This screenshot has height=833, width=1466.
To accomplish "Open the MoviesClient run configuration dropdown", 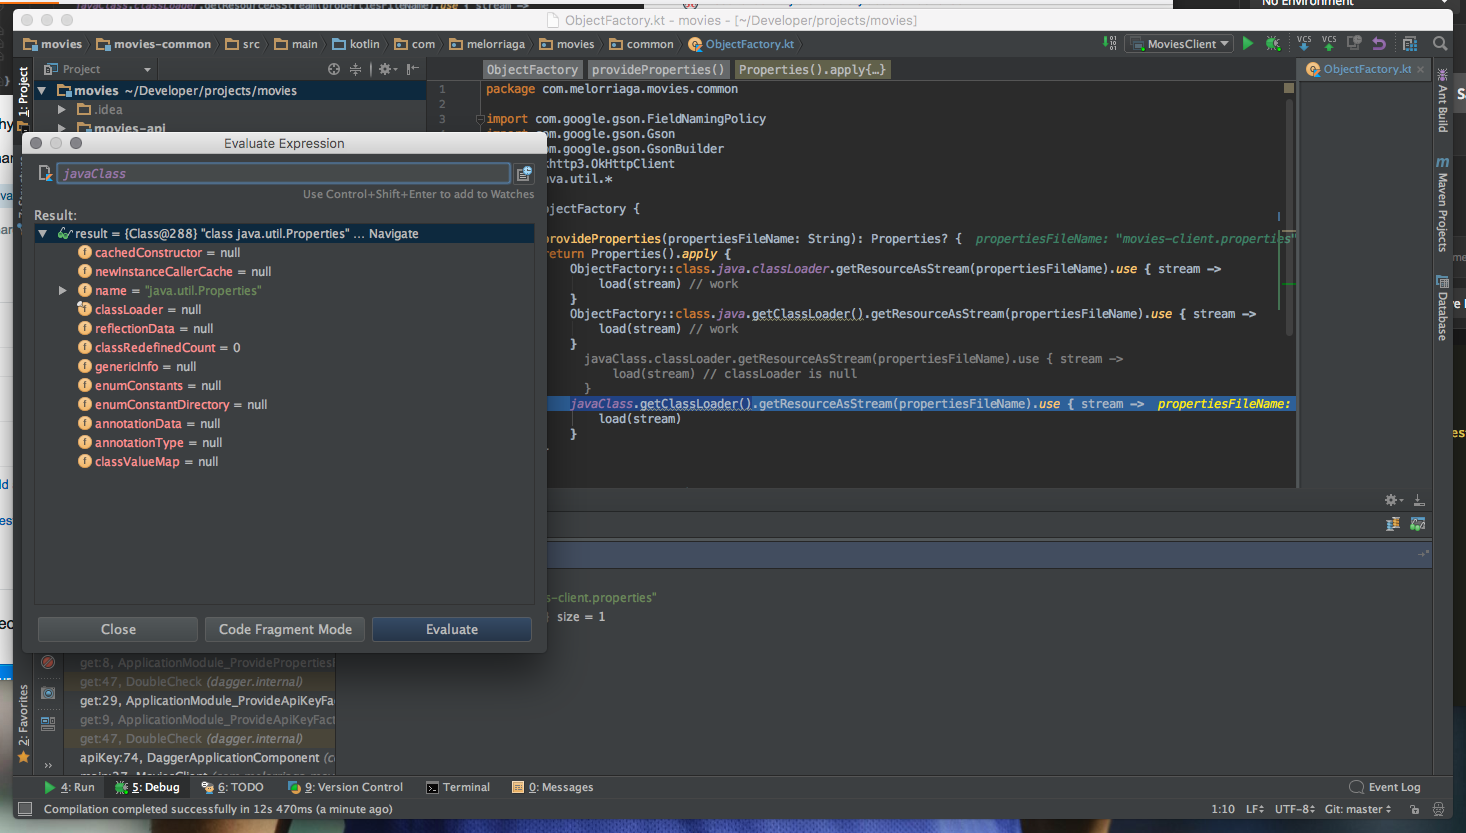I will click(x=1180, y=44).
